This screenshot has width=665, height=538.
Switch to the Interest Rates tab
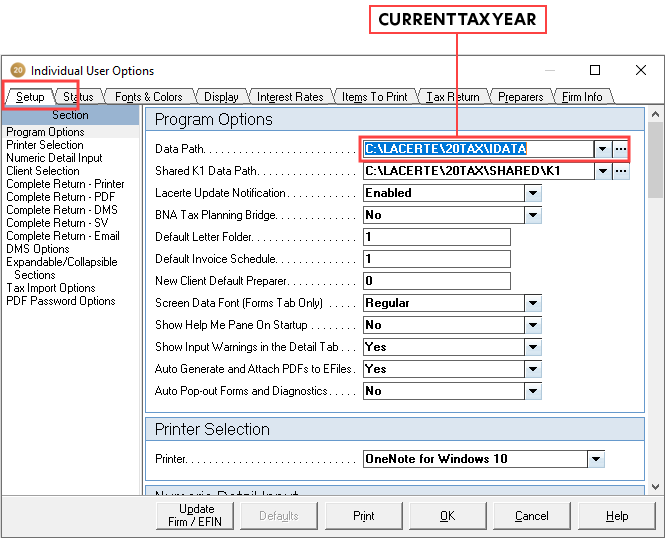(289, 97)
